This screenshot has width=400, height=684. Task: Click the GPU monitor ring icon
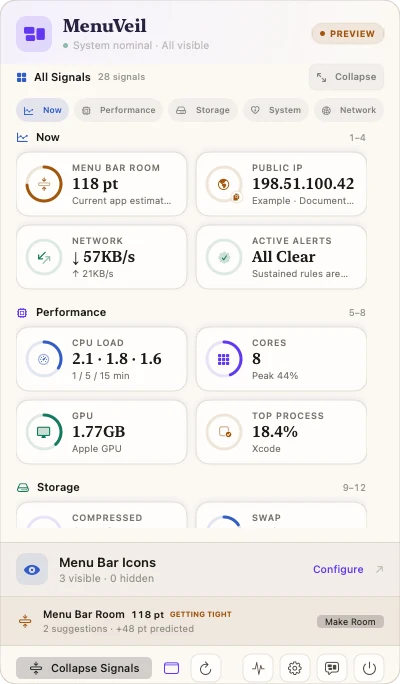point(44,432)
